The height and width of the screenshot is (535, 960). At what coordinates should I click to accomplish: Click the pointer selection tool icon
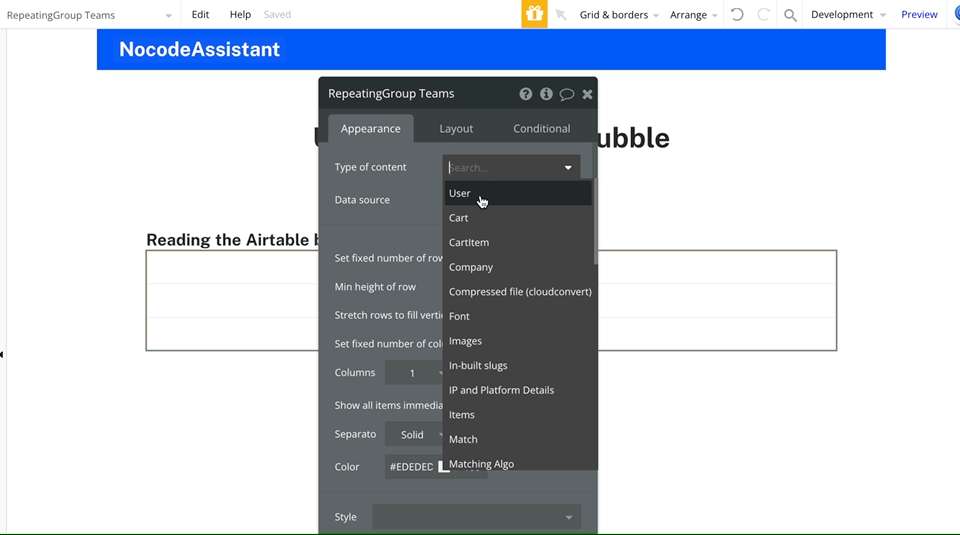tap(561, 15)
